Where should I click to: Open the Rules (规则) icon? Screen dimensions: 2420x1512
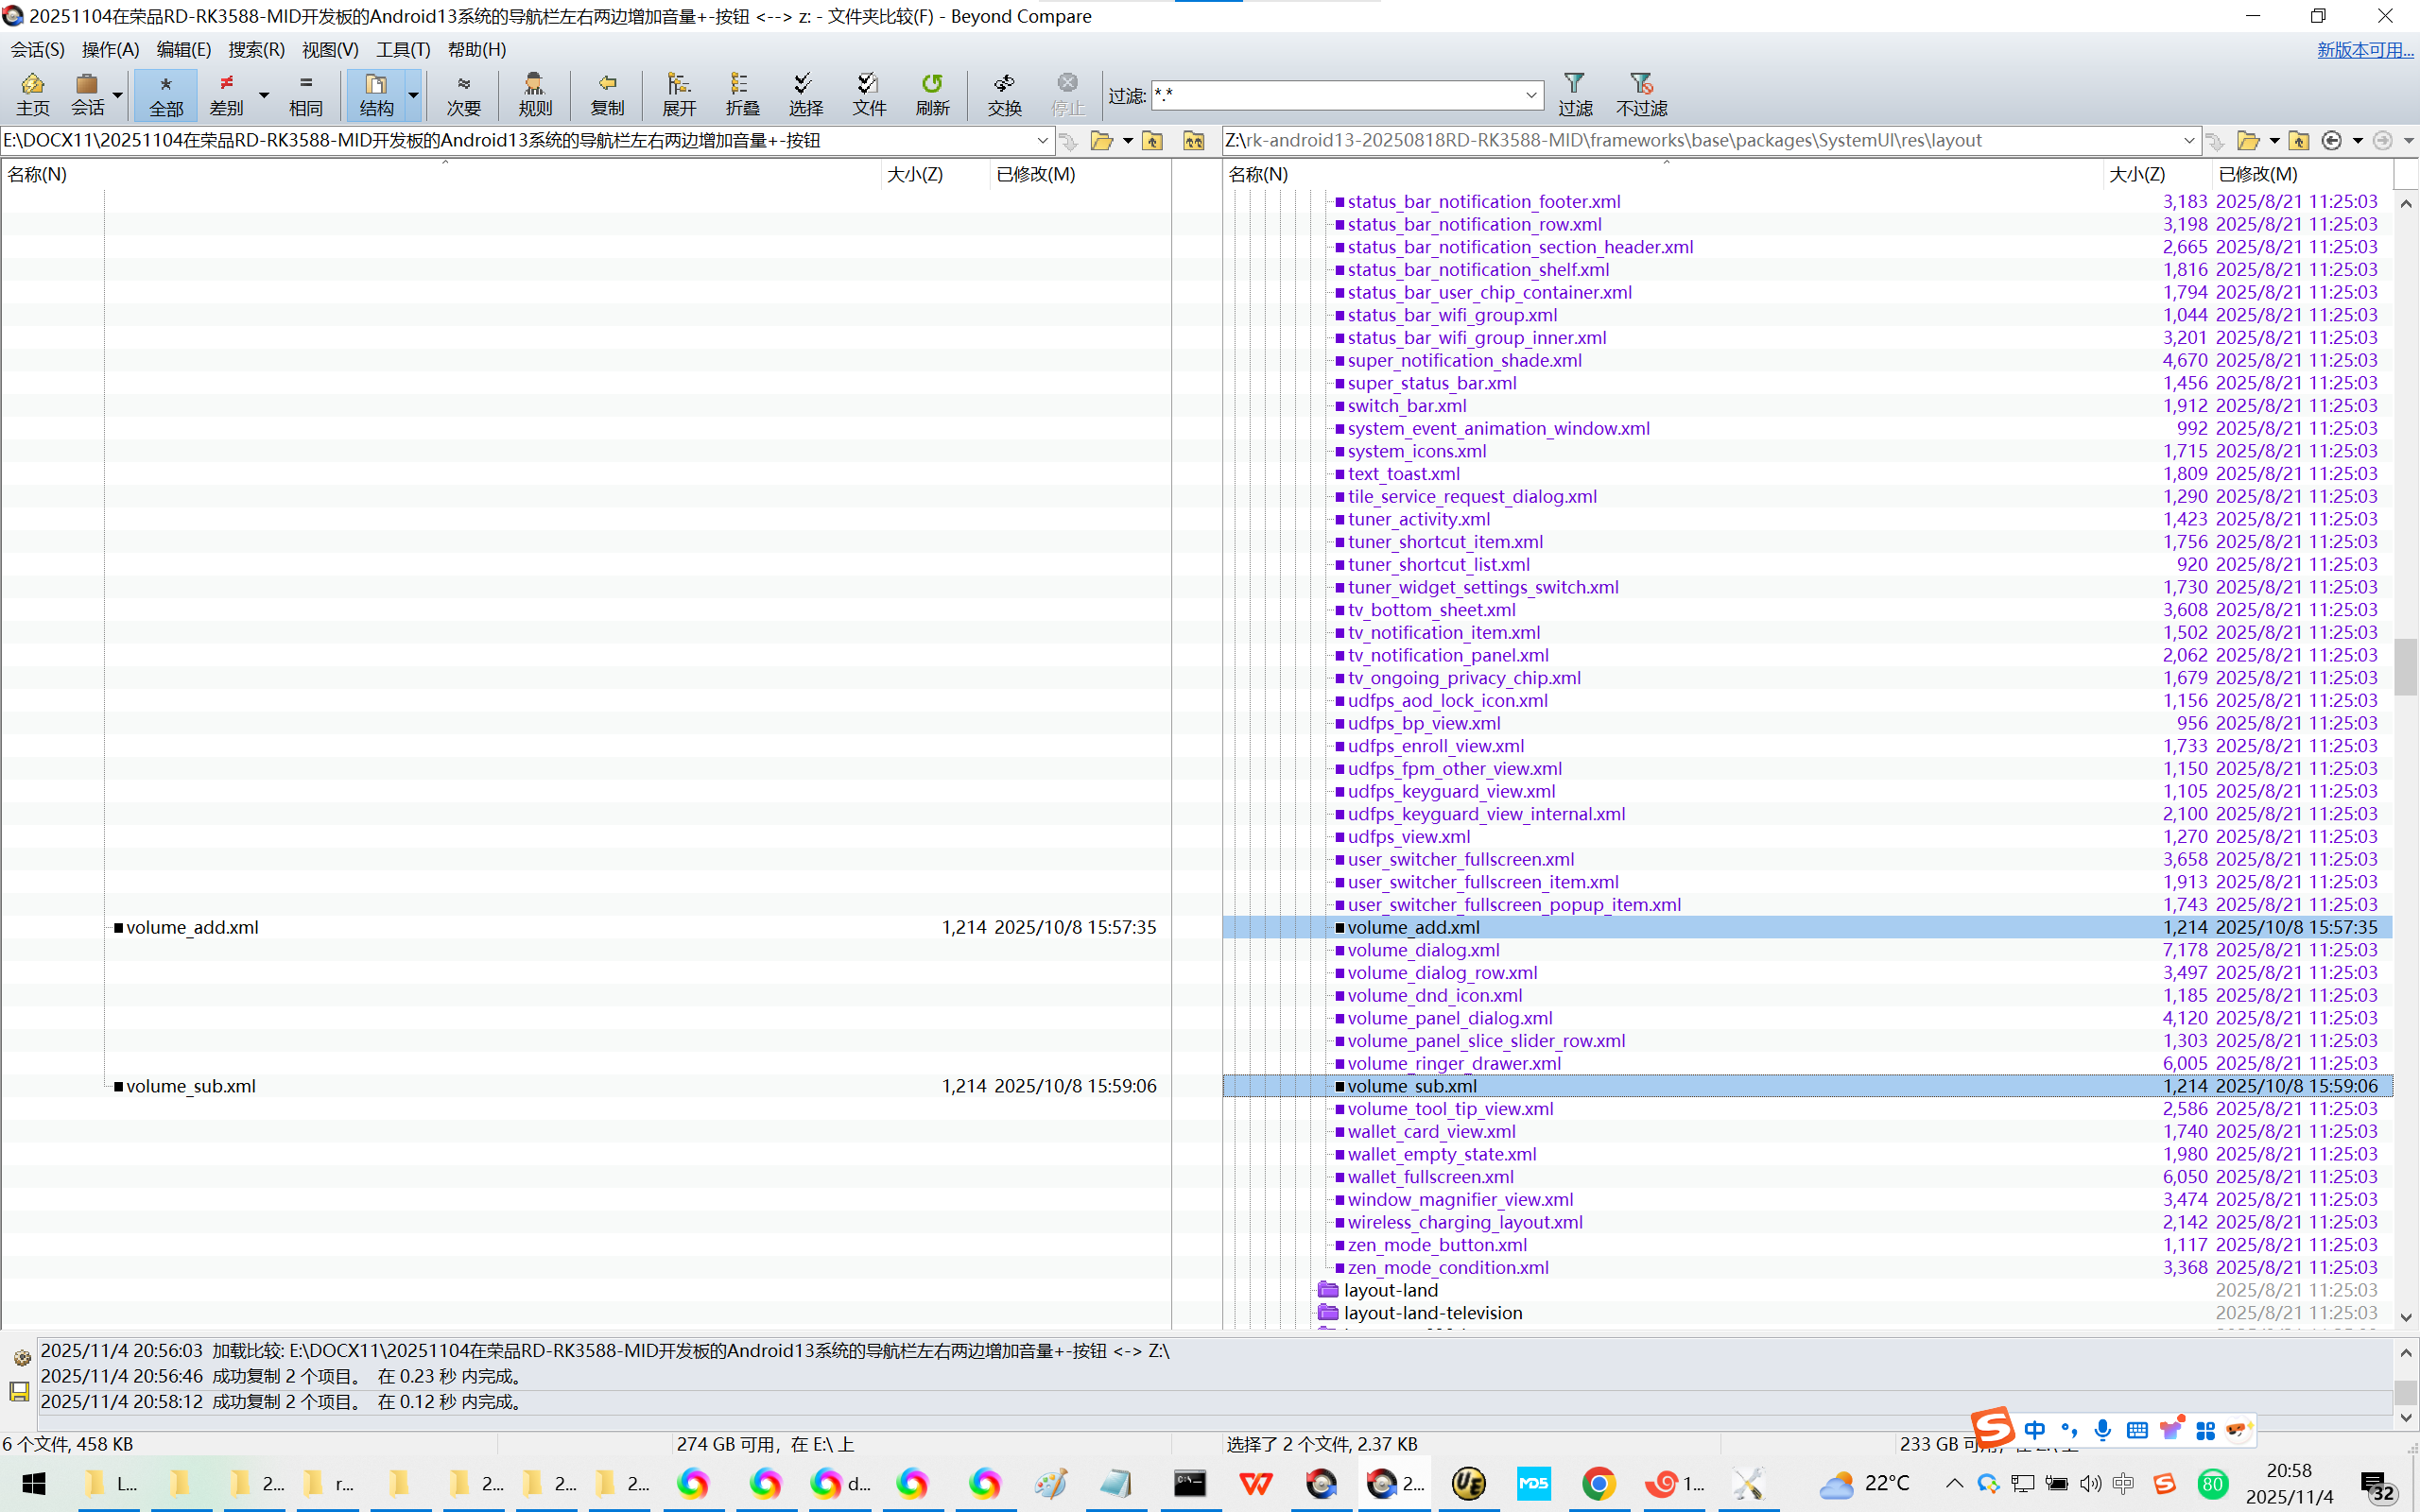click(535, 94)
